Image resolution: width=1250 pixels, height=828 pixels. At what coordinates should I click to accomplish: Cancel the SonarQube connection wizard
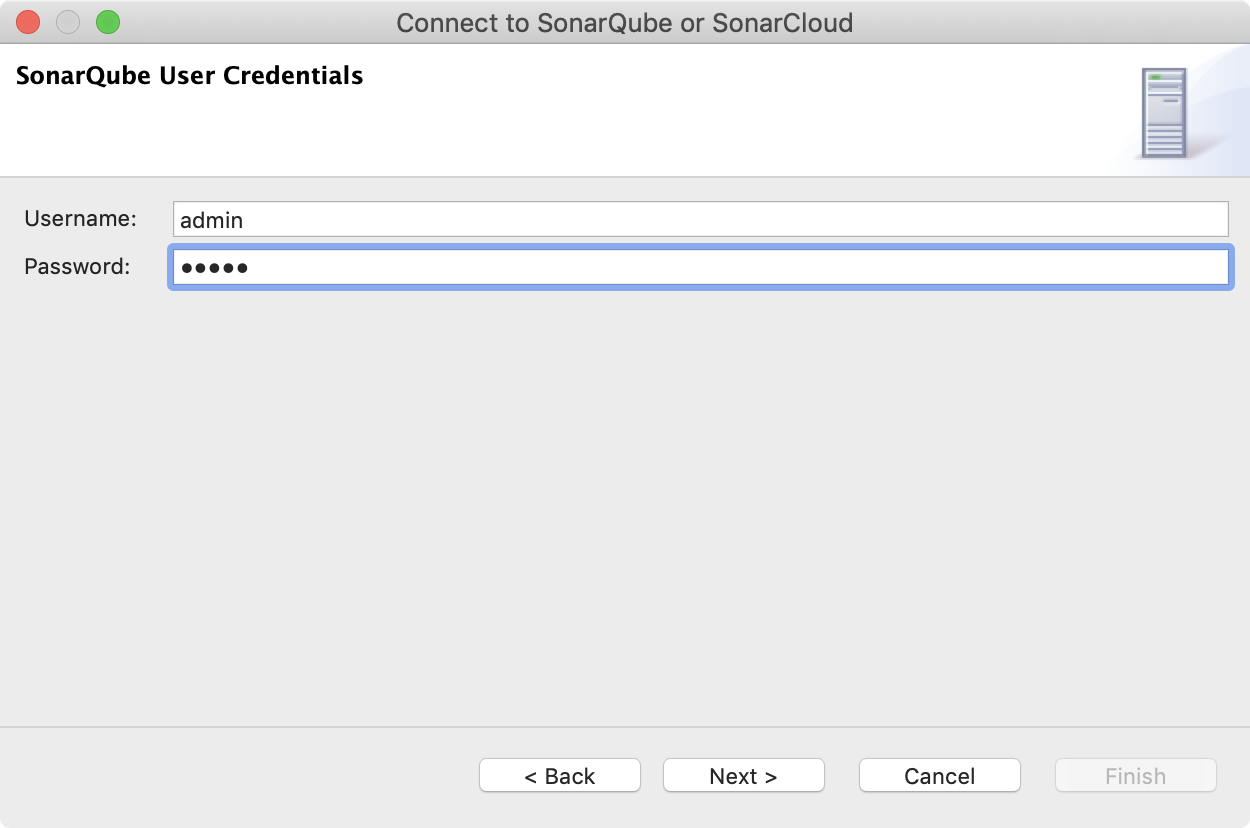pyautogui.click(x=939, y=775)
